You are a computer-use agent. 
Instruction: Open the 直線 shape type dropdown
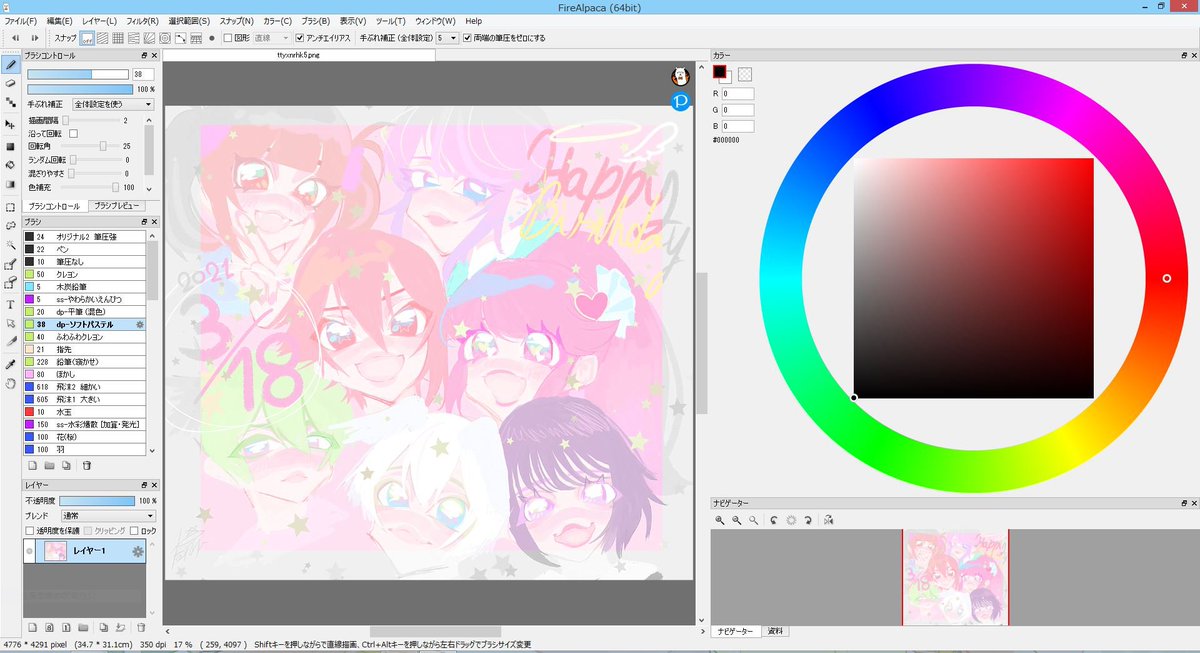pos(272,38)
